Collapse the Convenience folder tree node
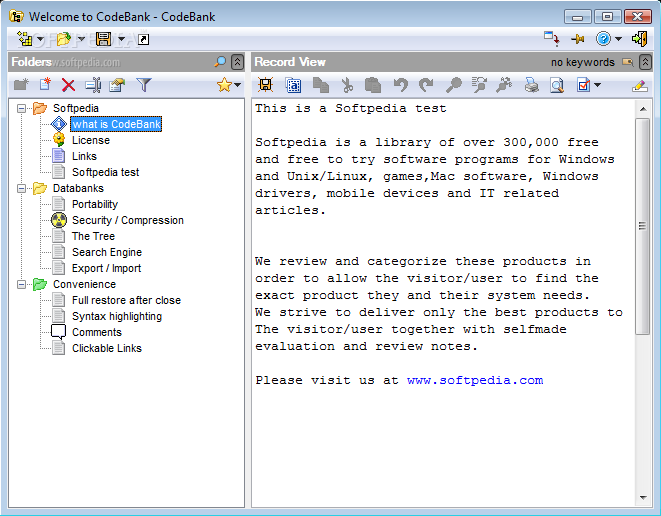This screenshot has height=516, width=661. [x=21, y=285]
